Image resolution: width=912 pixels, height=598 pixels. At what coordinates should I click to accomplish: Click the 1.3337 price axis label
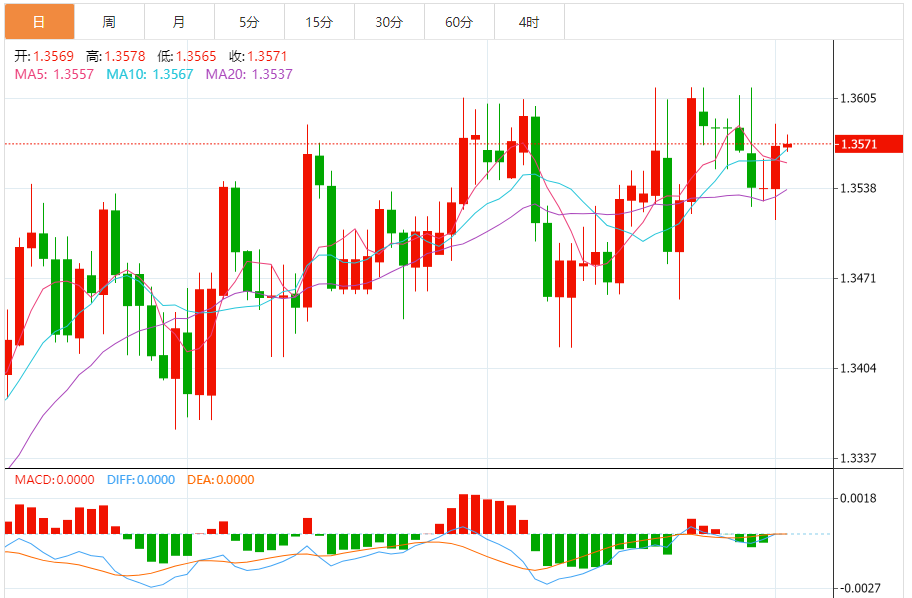click(x=858, y=458)
